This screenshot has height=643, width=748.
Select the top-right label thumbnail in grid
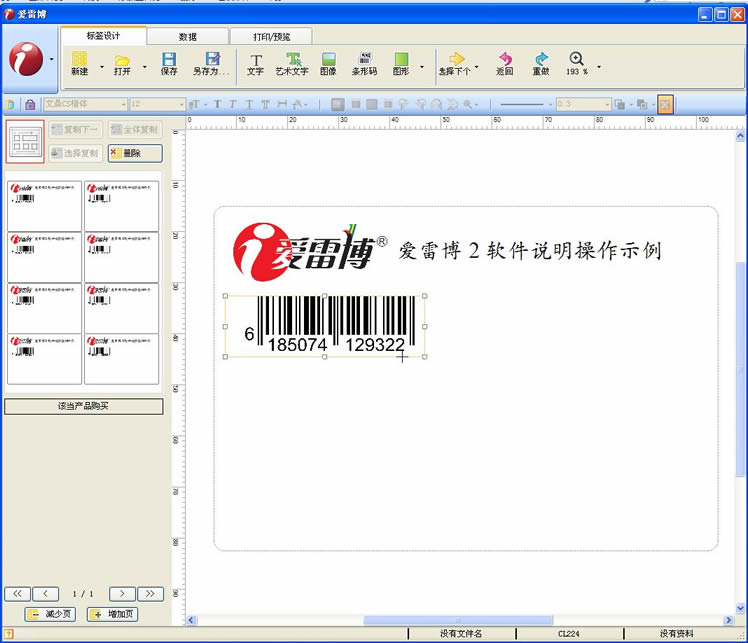pyautogui.click(x=122, y=206)
